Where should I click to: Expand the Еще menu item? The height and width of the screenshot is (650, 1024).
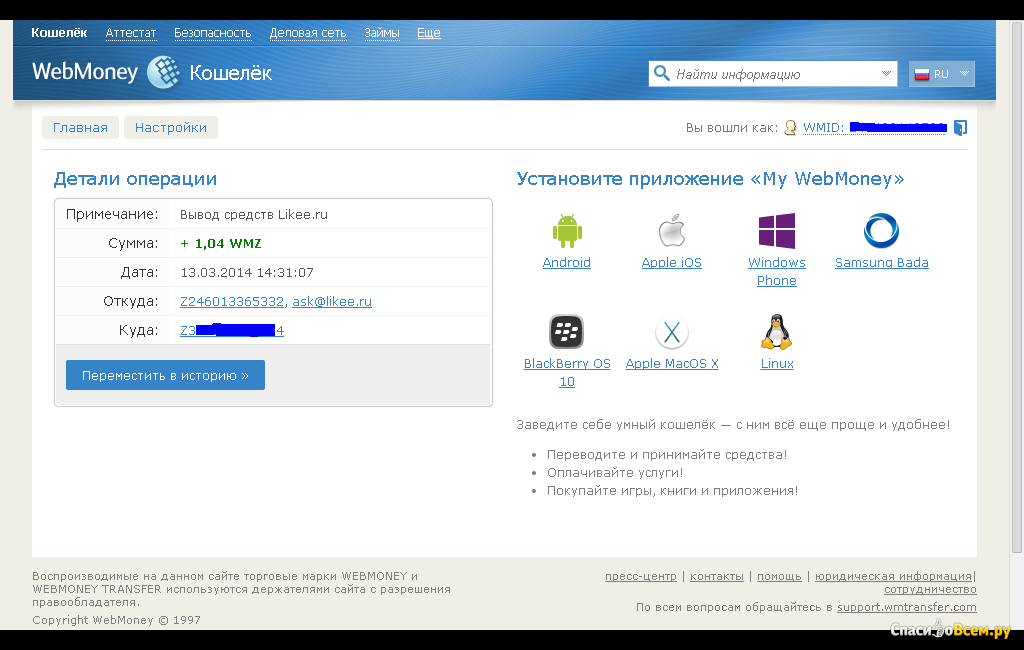428,33
